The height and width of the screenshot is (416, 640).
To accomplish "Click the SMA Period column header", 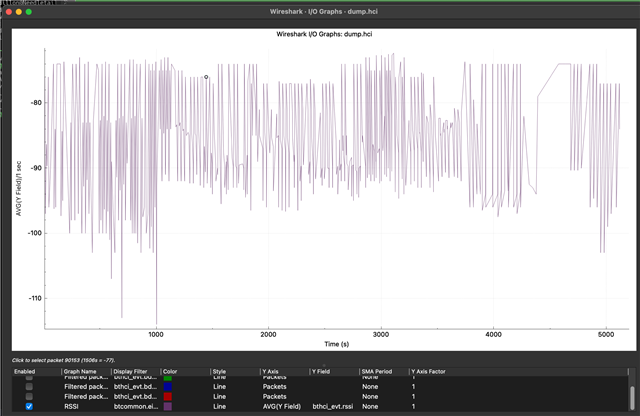I will pyautogui.click(x=377, y=372).
